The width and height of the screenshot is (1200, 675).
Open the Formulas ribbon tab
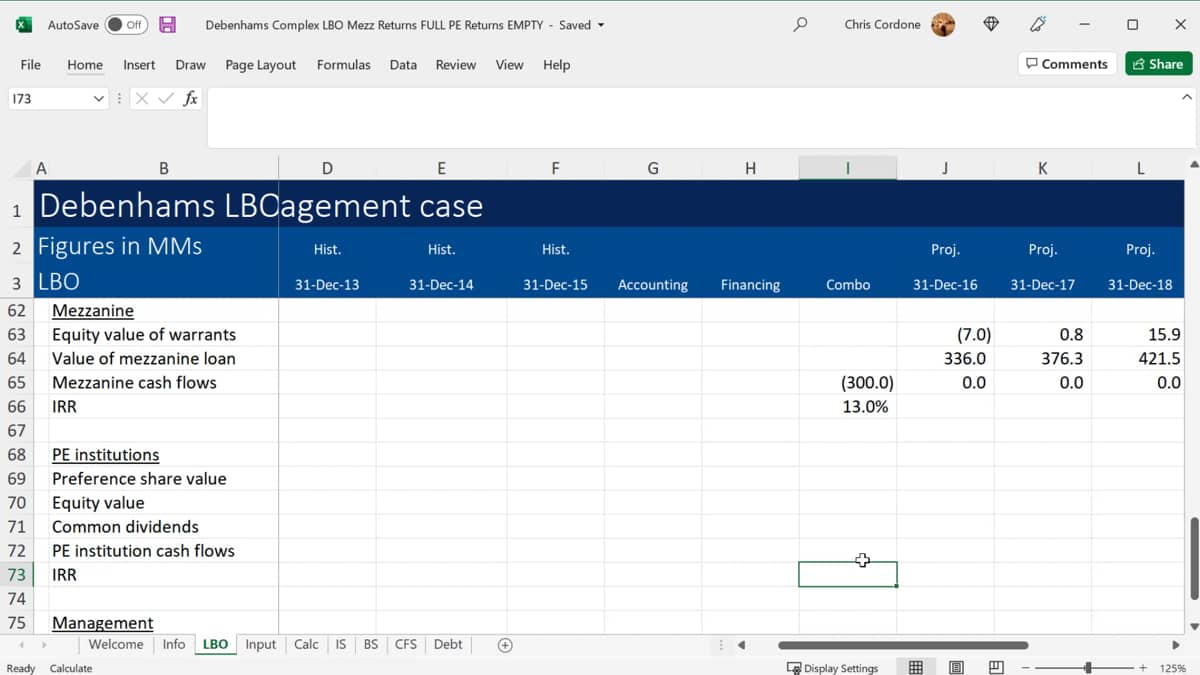[x=343, y=64]
